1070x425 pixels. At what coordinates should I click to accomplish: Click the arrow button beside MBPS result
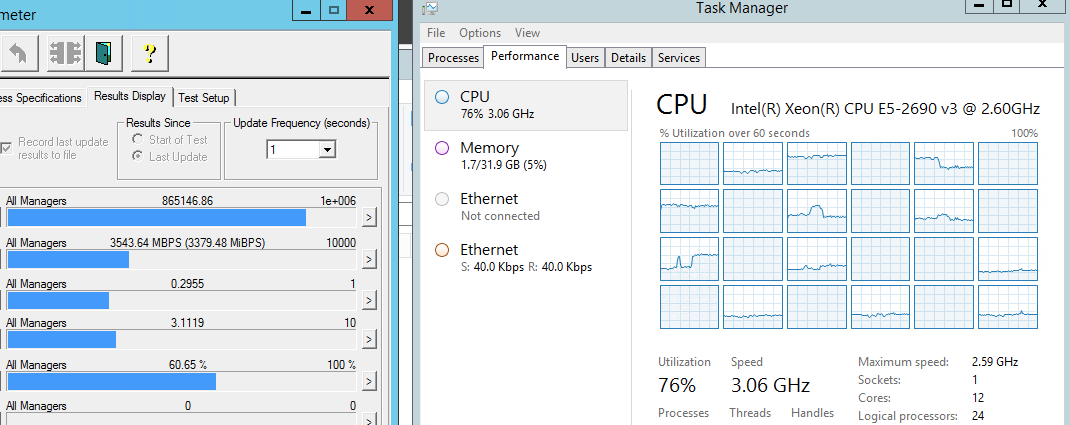click(x=369, y=259)
